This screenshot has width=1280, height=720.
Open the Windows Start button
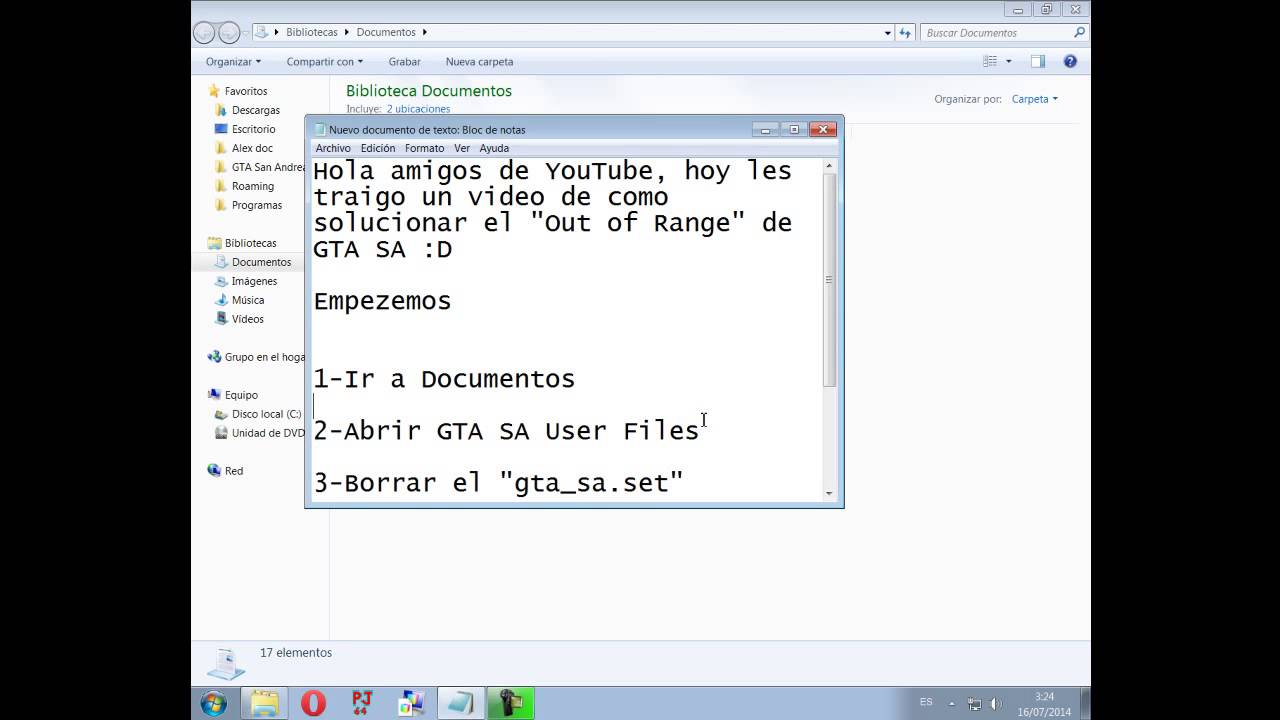tap(213, 703)
